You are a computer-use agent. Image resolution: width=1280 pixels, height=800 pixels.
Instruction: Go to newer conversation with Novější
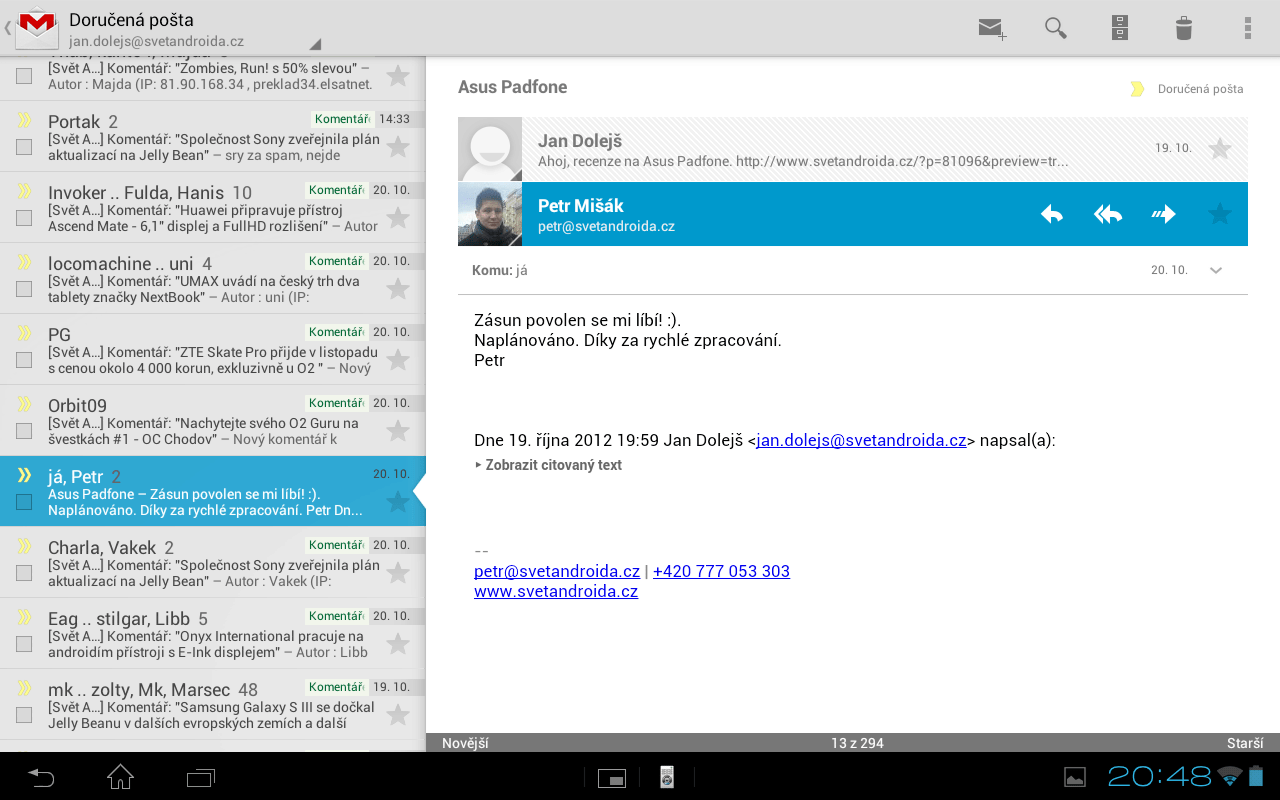(x=465, y=743)
